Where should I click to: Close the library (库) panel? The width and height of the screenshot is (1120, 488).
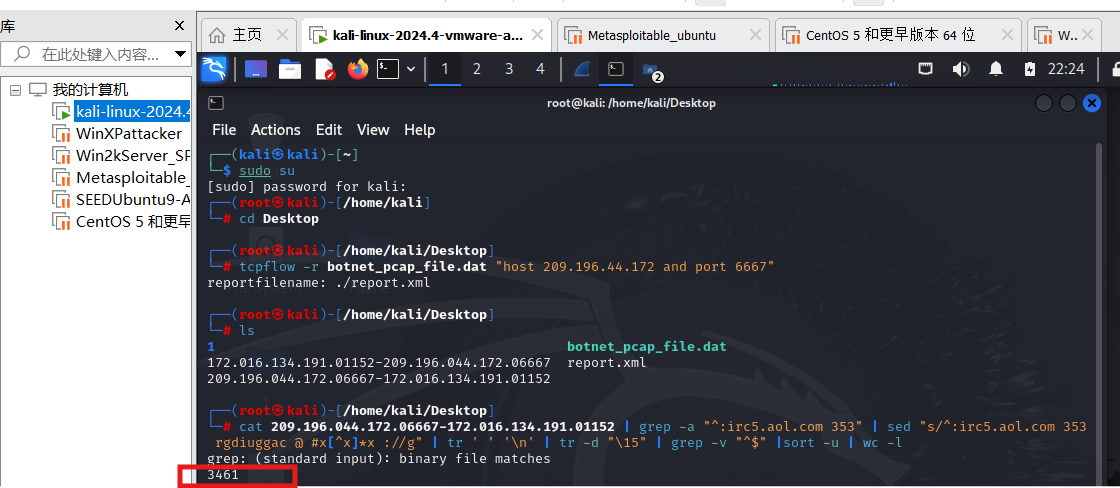(x=180, y=26)
